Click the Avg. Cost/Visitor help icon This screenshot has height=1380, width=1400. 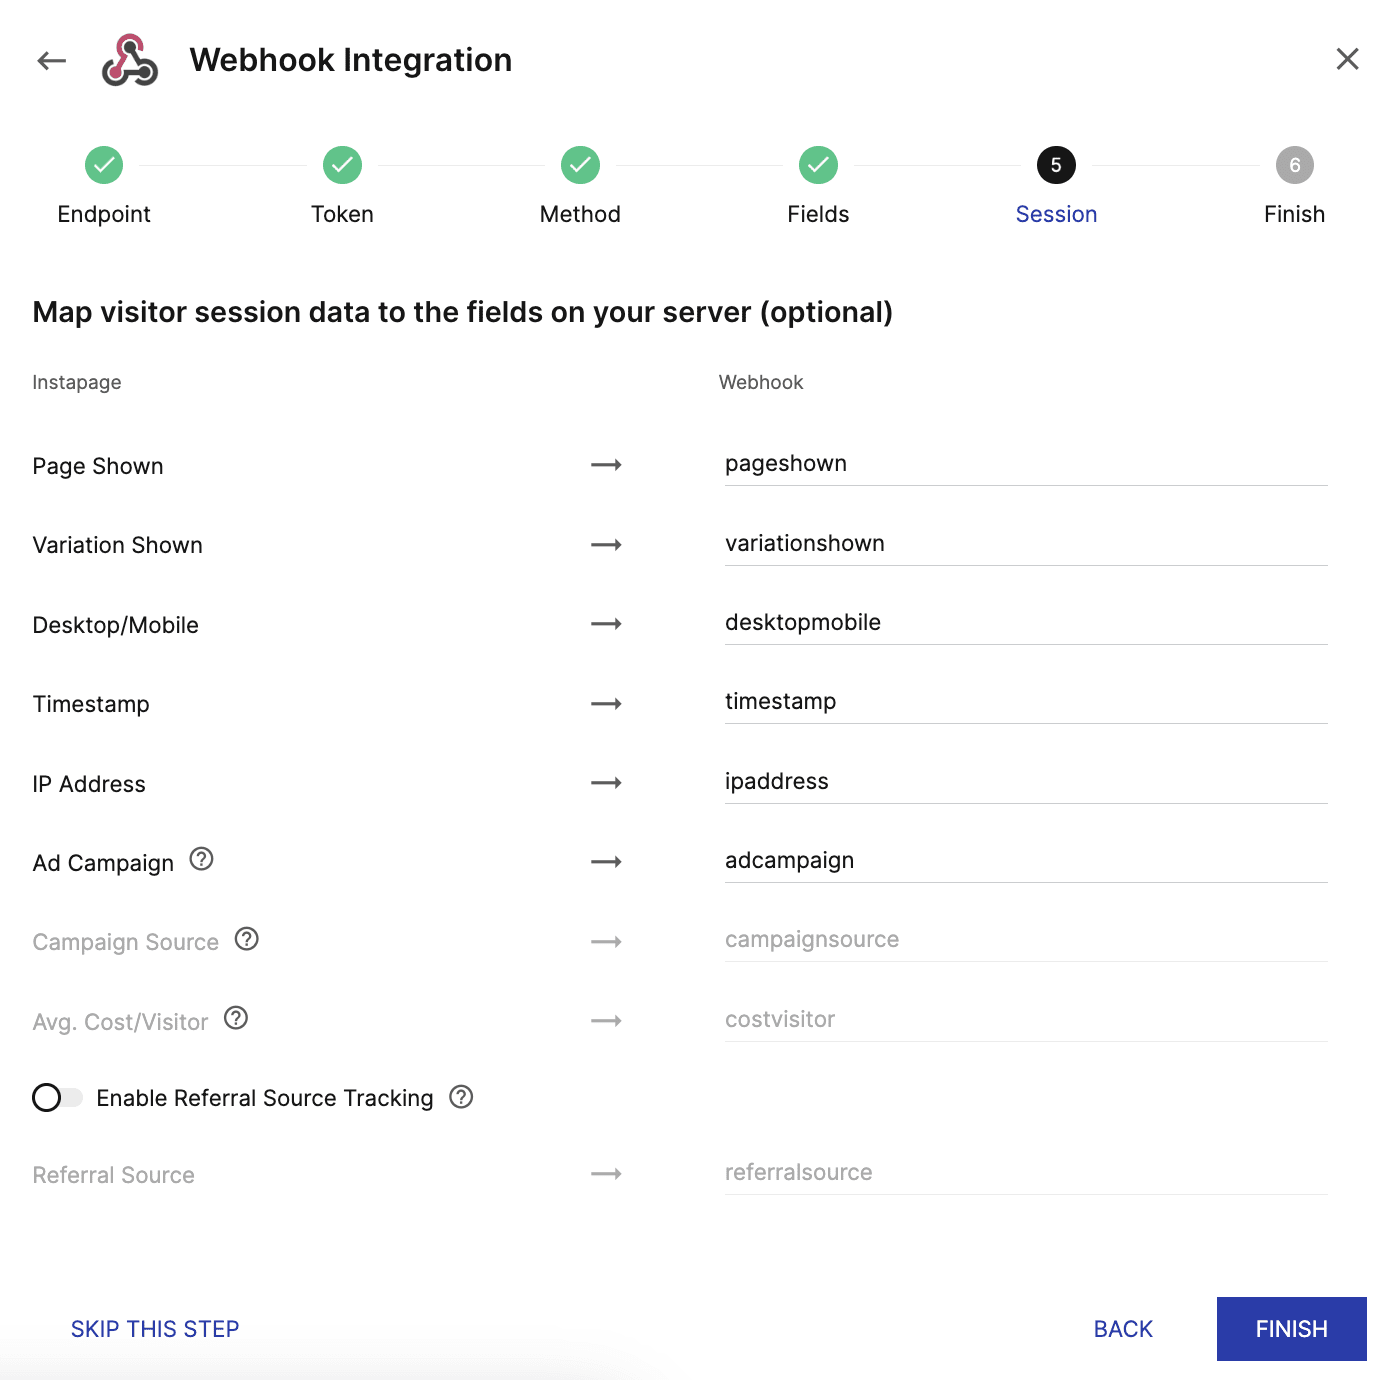[x=236, y=1017]
